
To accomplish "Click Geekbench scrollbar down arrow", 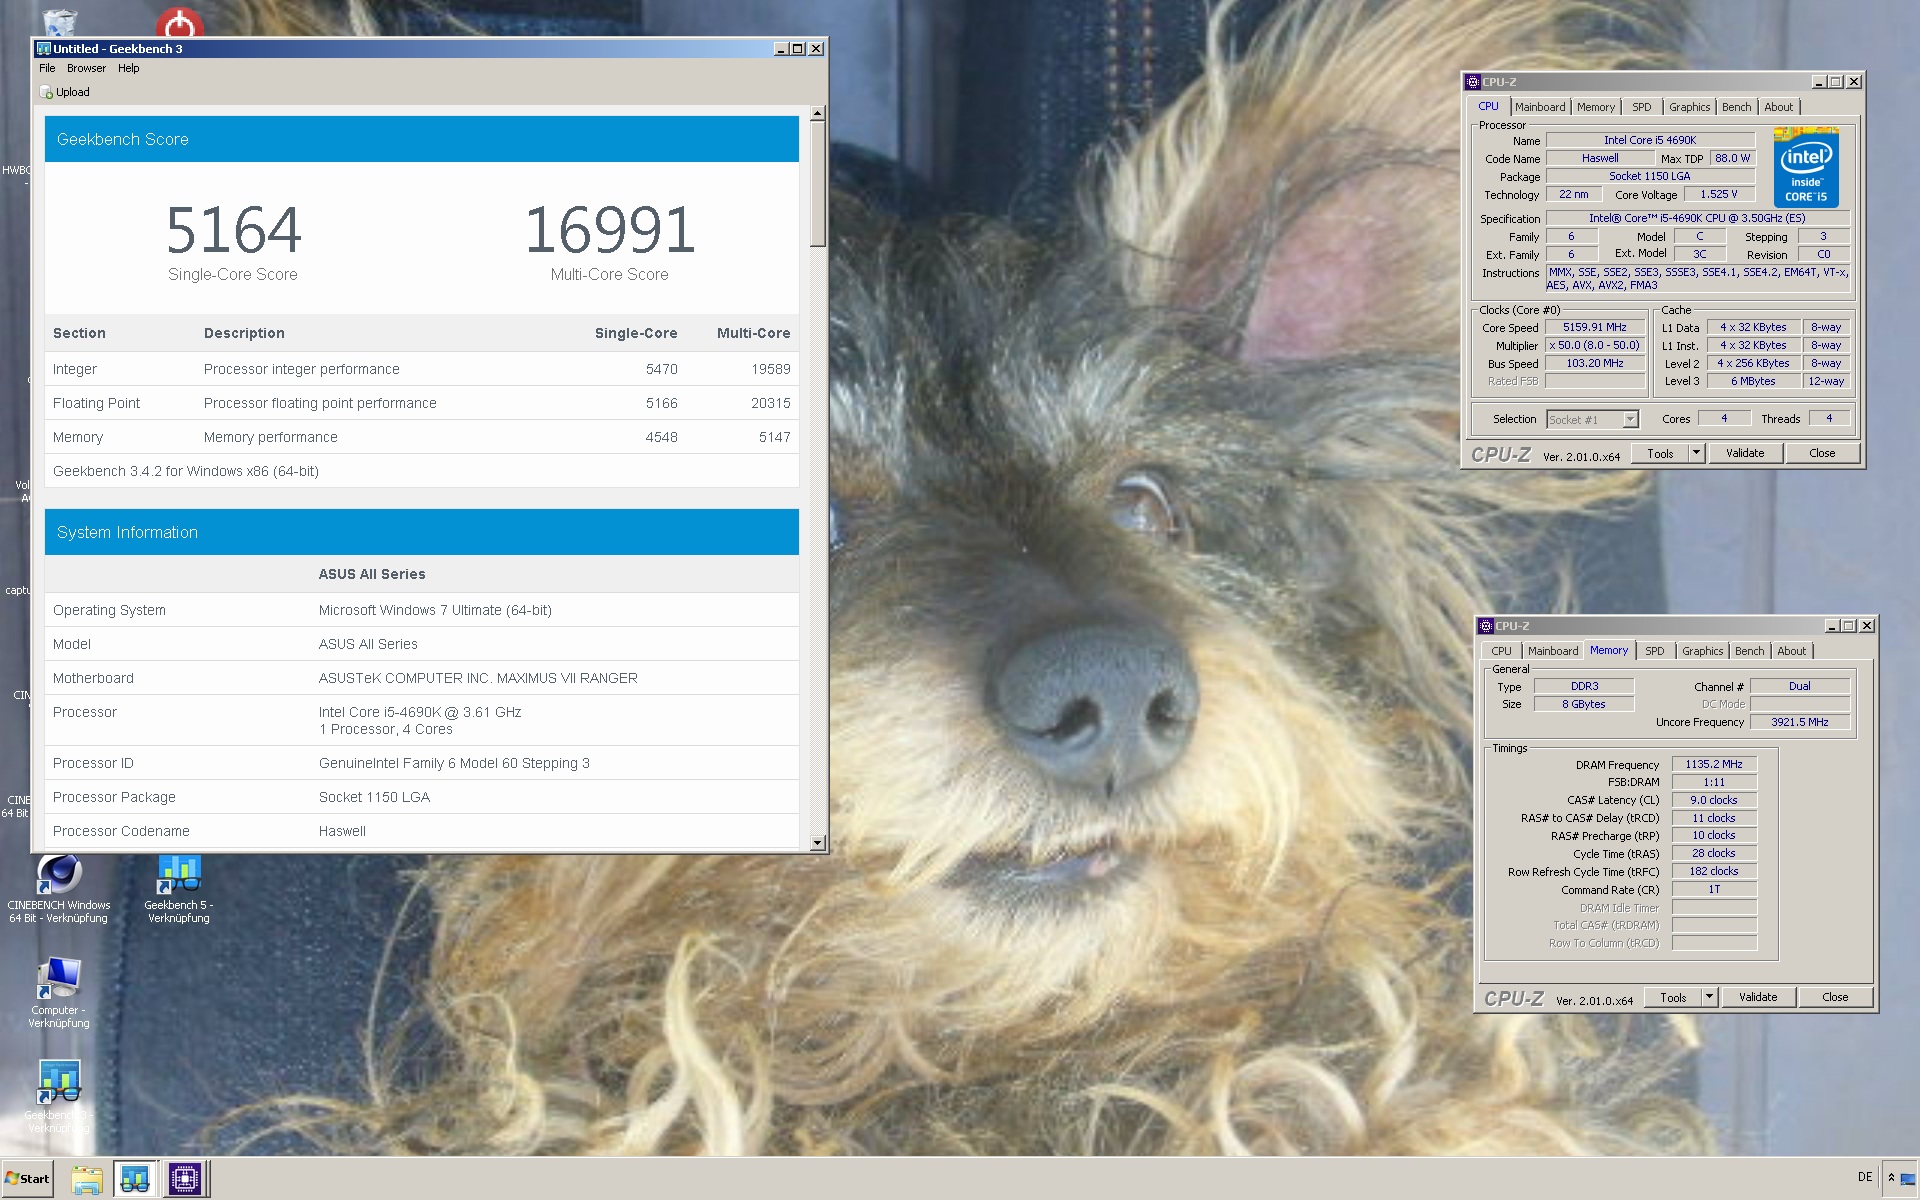I will point(818,842).
